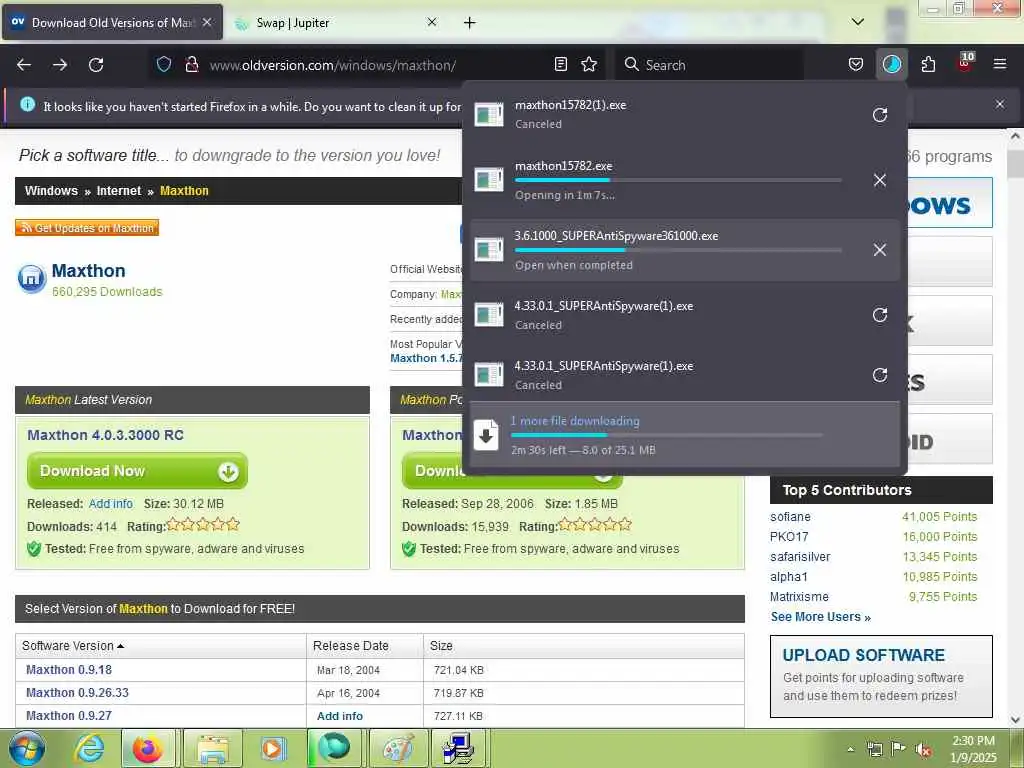Bookmark this page with the star
This screenshot has height=768, width=1024.
click(589, 64)
